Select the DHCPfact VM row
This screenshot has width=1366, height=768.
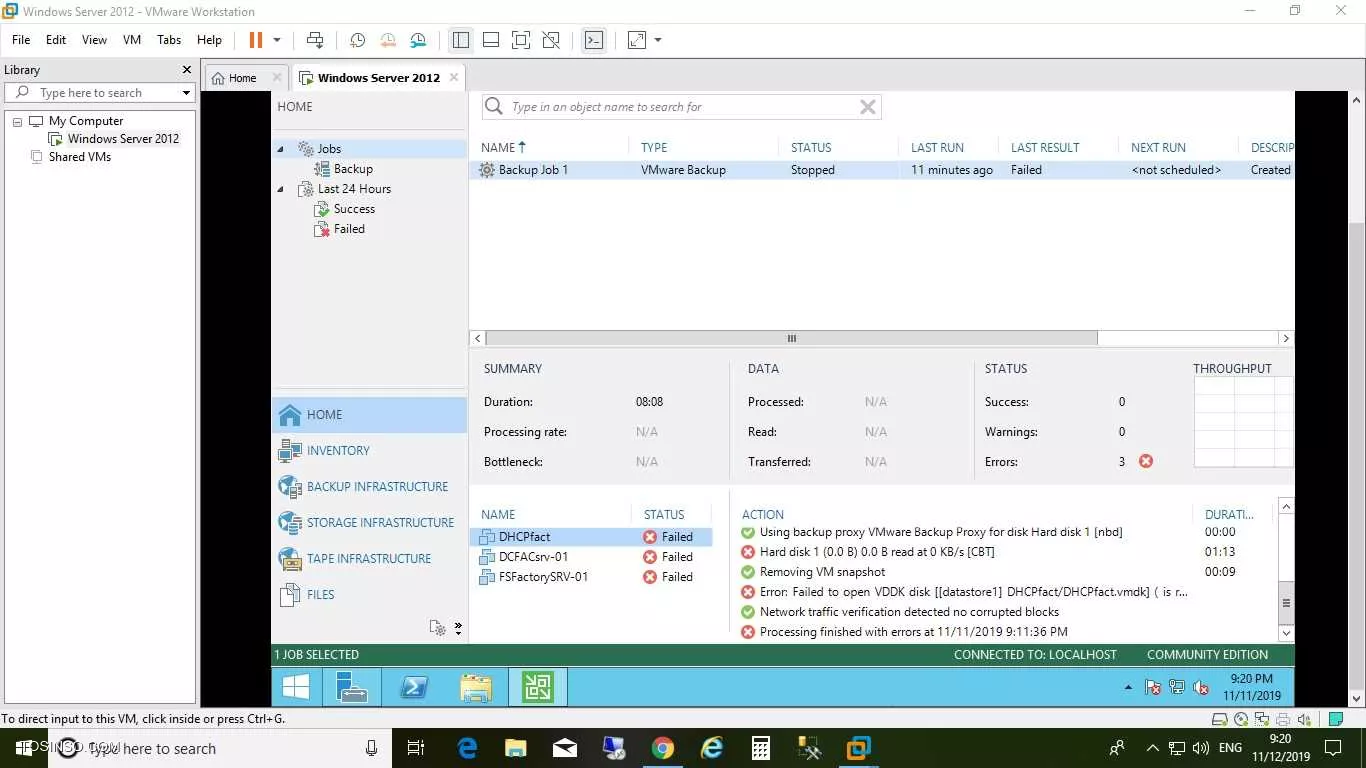coord(591,537)
